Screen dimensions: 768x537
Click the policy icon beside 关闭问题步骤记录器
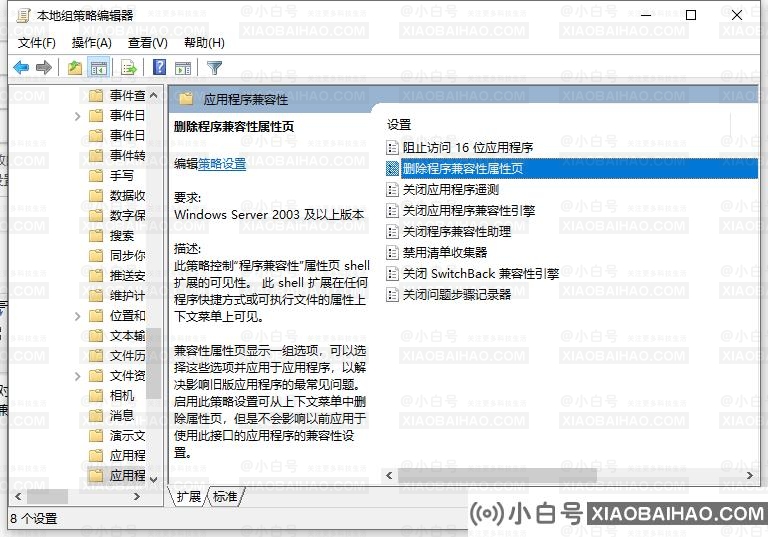(392, 294)
